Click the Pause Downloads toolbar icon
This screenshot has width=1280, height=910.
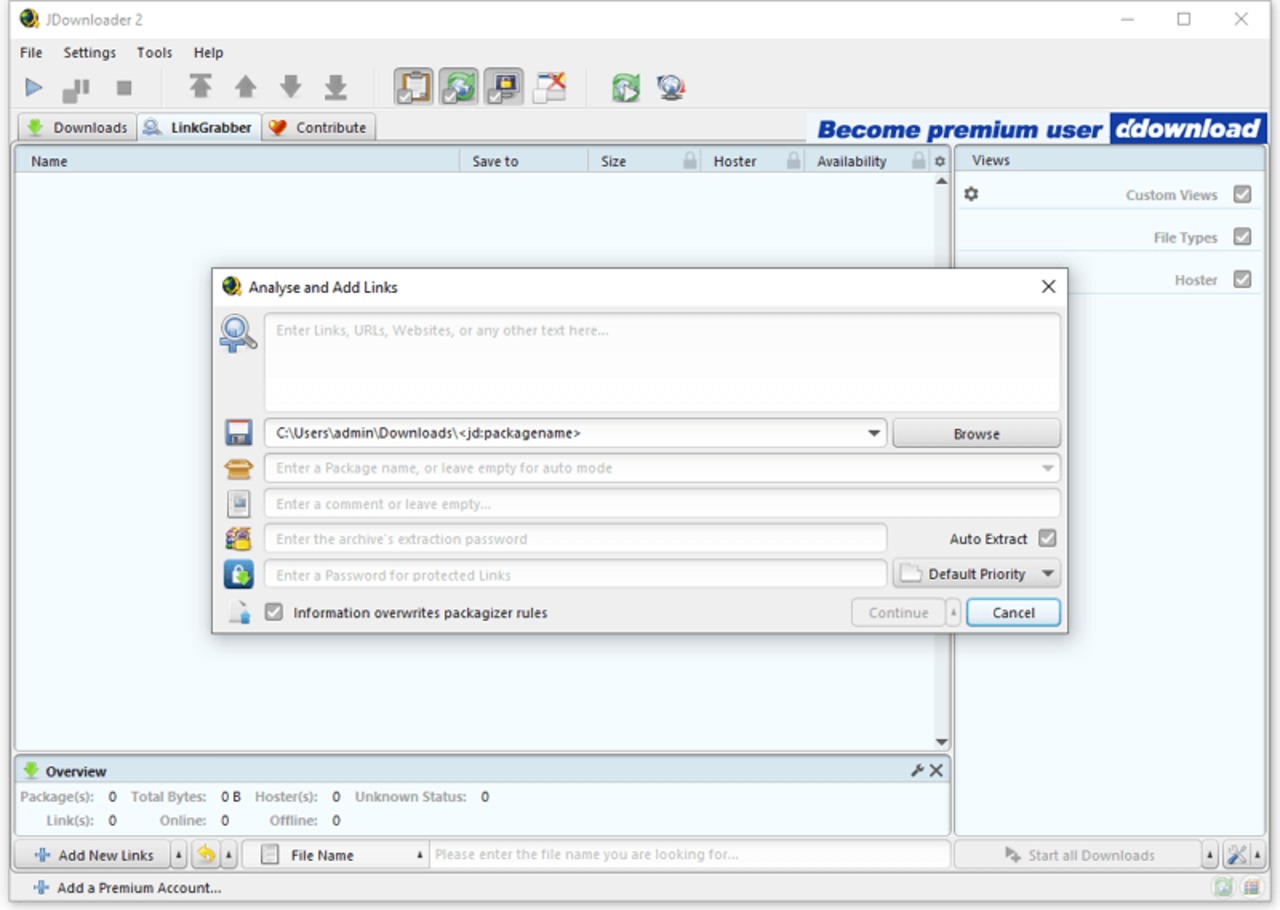point(76,88)
